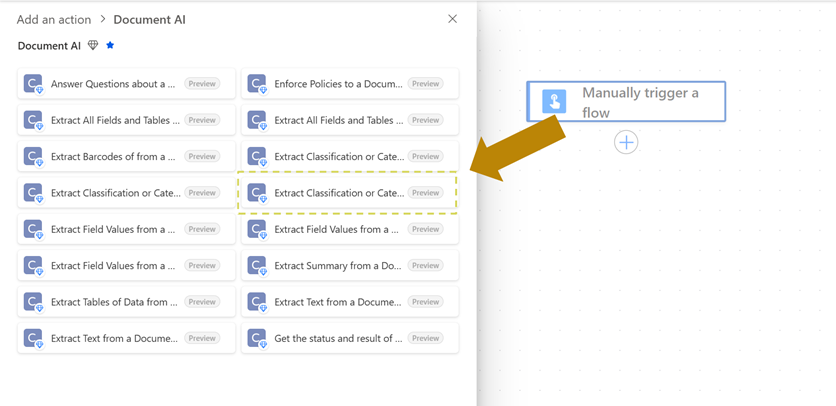Select the Extract Barcodes of from a... action label
836x406 pixels.
pos(113,156)
